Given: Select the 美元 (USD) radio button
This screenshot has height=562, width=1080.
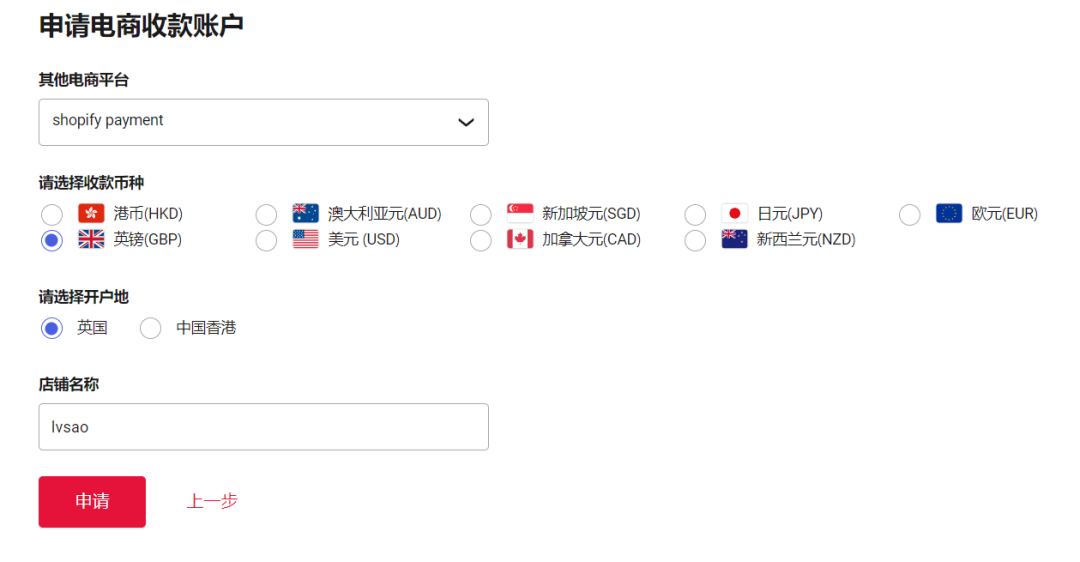Looking at the screenshot, I should (x=267, y=240).
